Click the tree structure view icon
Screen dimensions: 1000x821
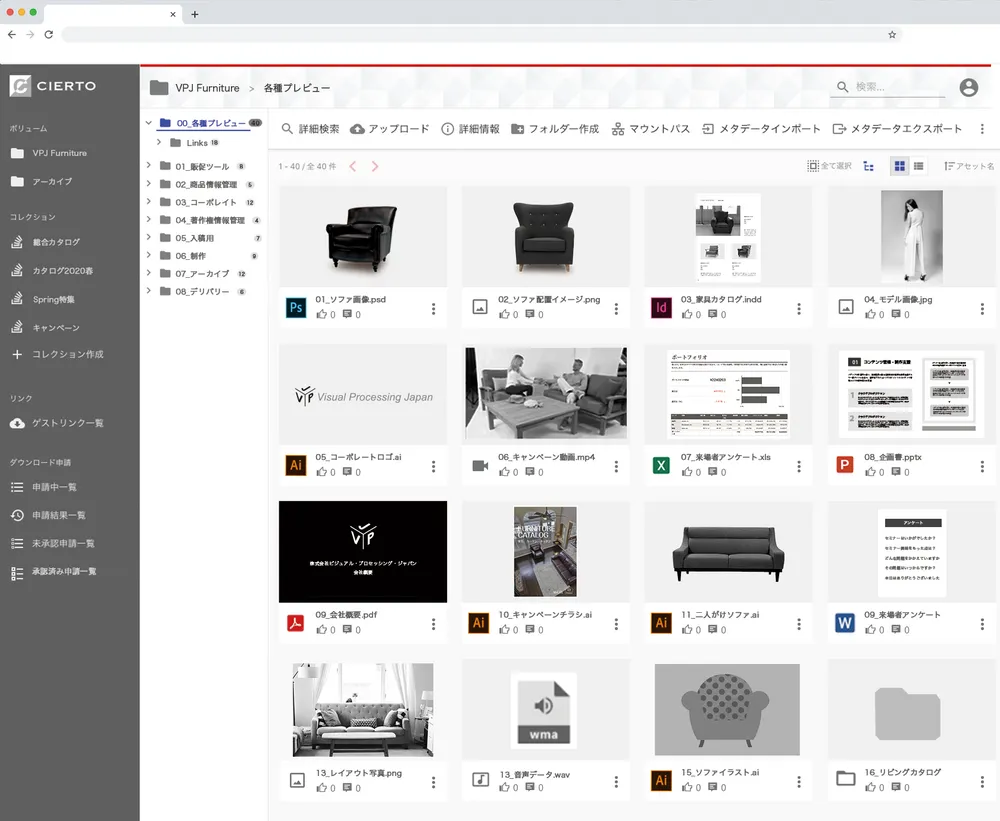pos(868,166)
